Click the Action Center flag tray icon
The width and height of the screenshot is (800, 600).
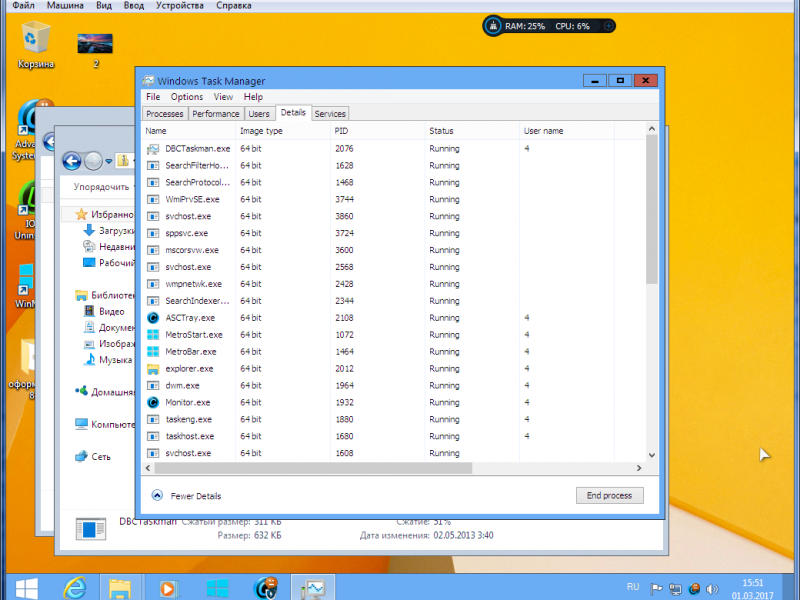pyautogui.click(x=656, y=589)
